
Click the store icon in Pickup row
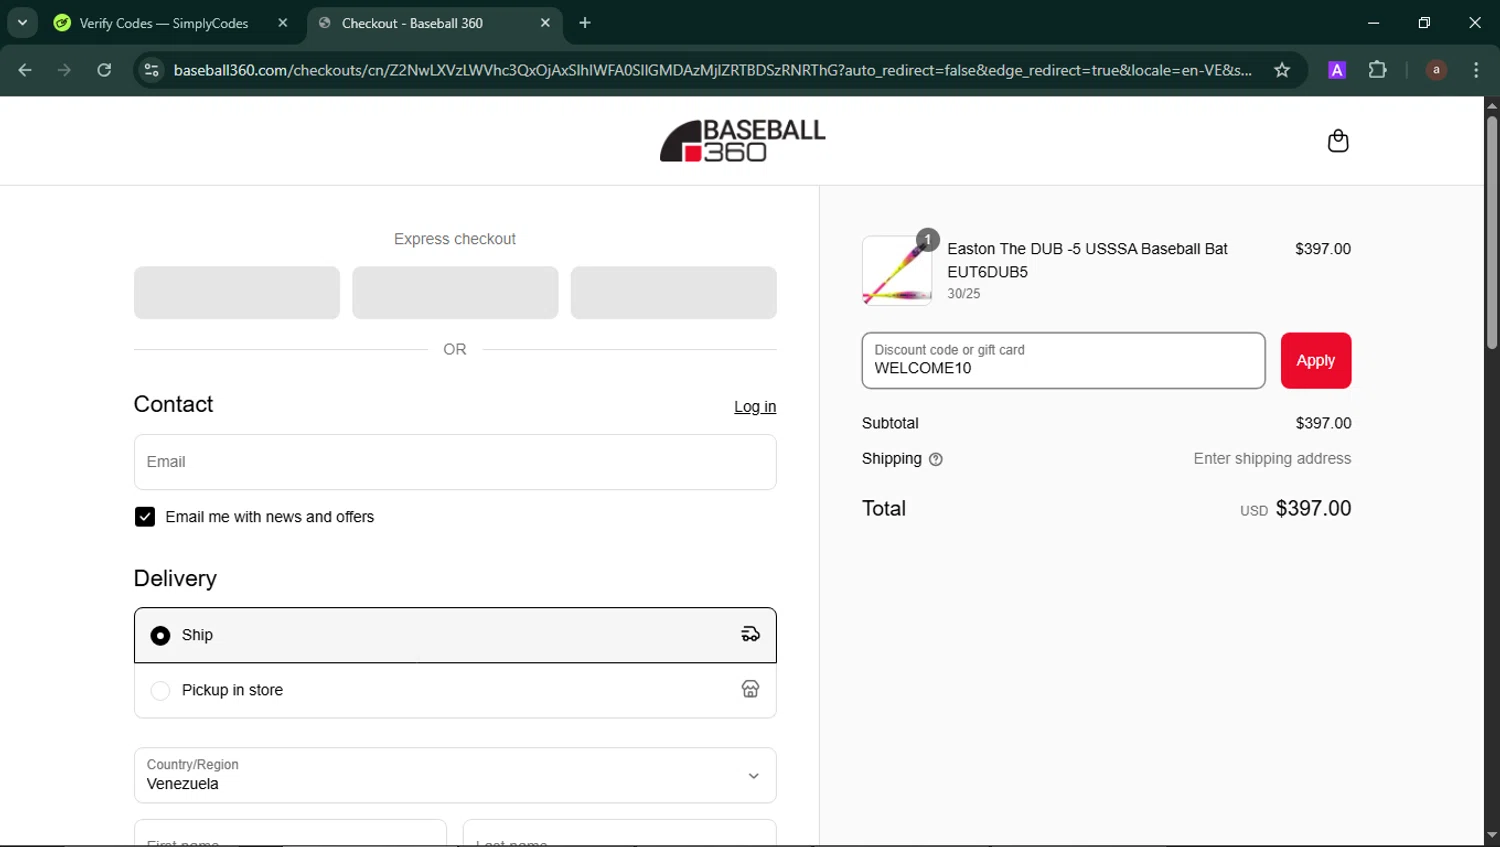[750, 690]
